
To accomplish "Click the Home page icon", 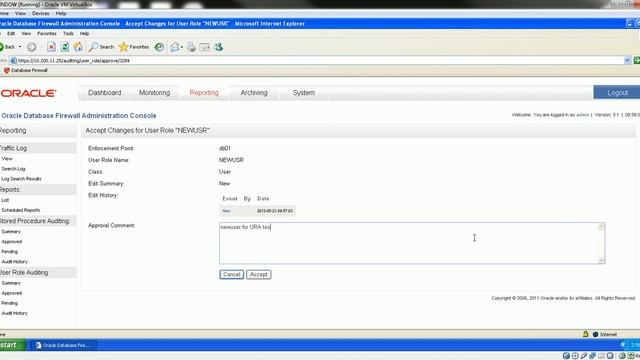I will pyautogui.click(x=78, y=47).
